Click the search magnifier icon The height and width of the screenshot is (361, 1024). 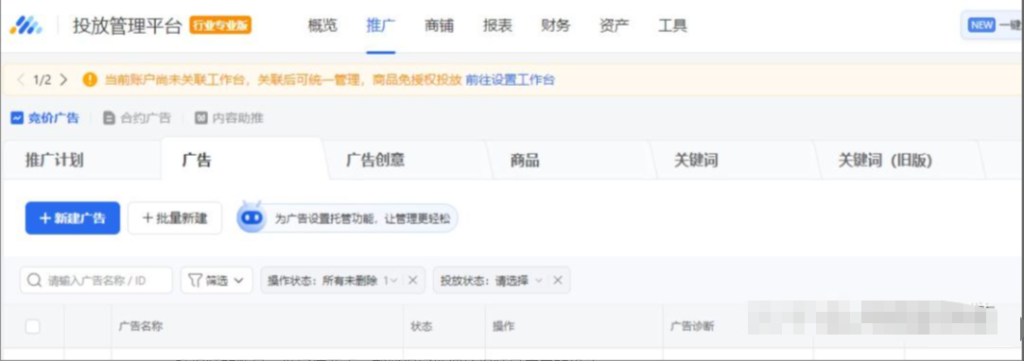(35, 280)
